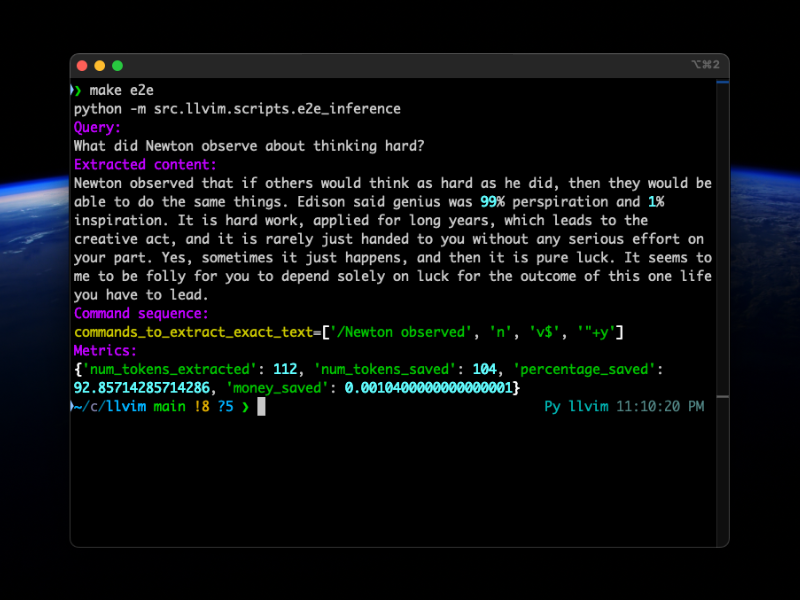Click the 'main' git branch name in prompt
This screenshot has width=800, height=600.
click(168, 407)
